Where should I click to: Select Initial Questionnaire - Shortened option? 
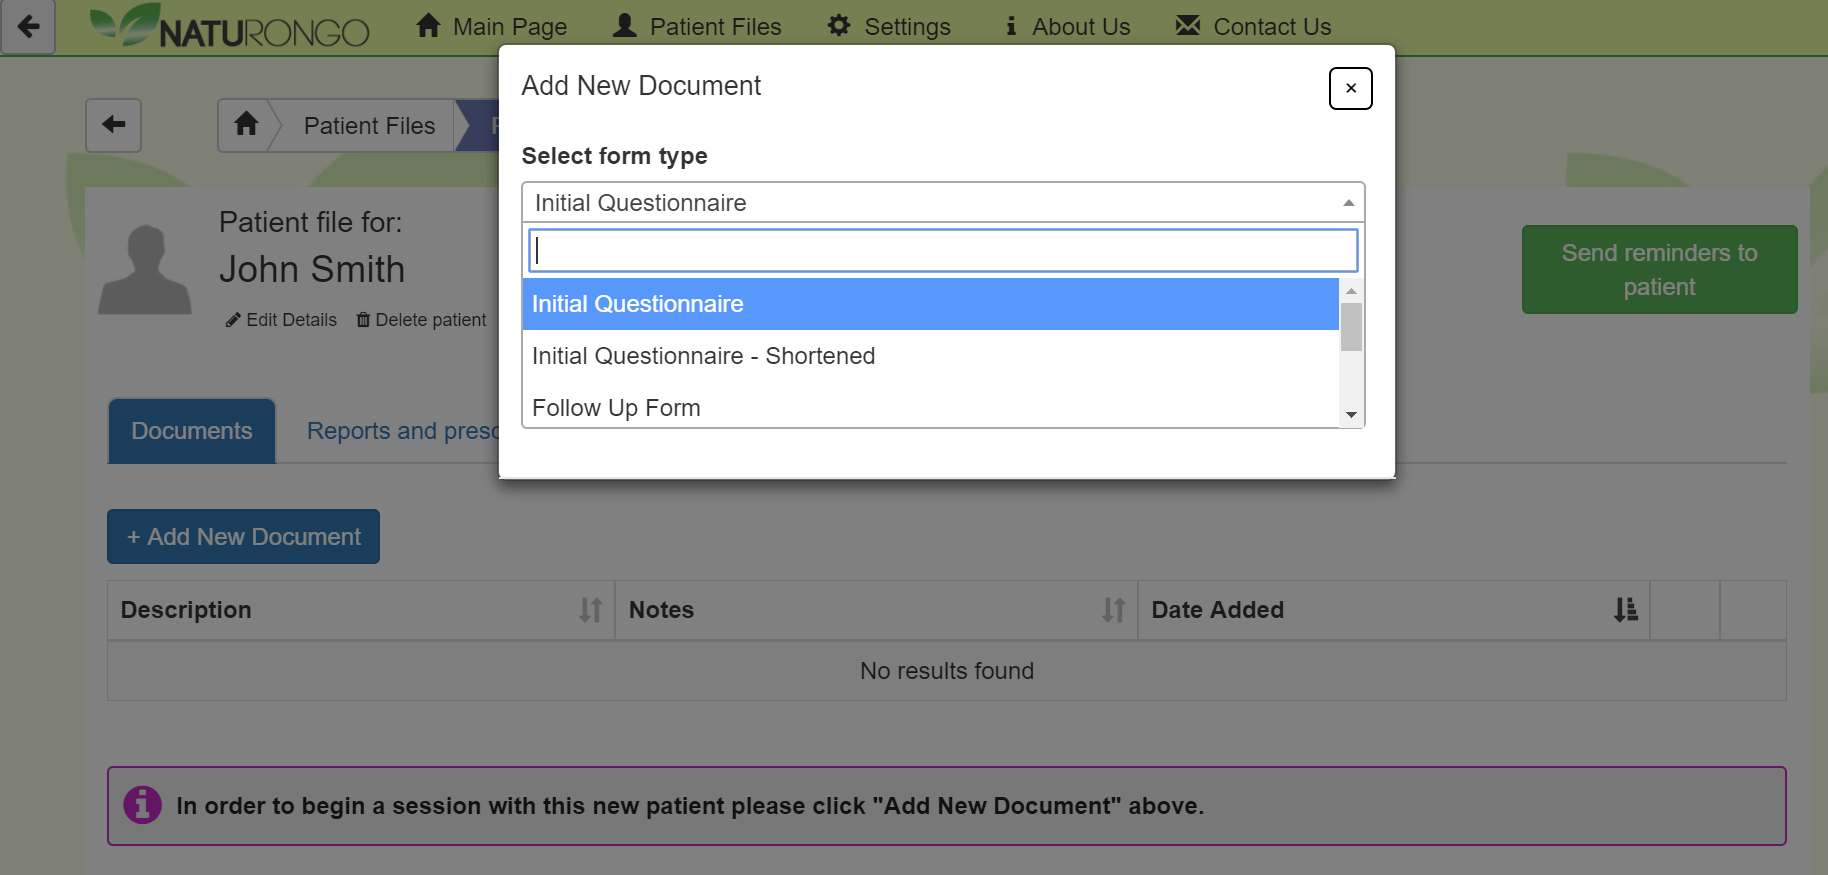(x=703, y=356)
